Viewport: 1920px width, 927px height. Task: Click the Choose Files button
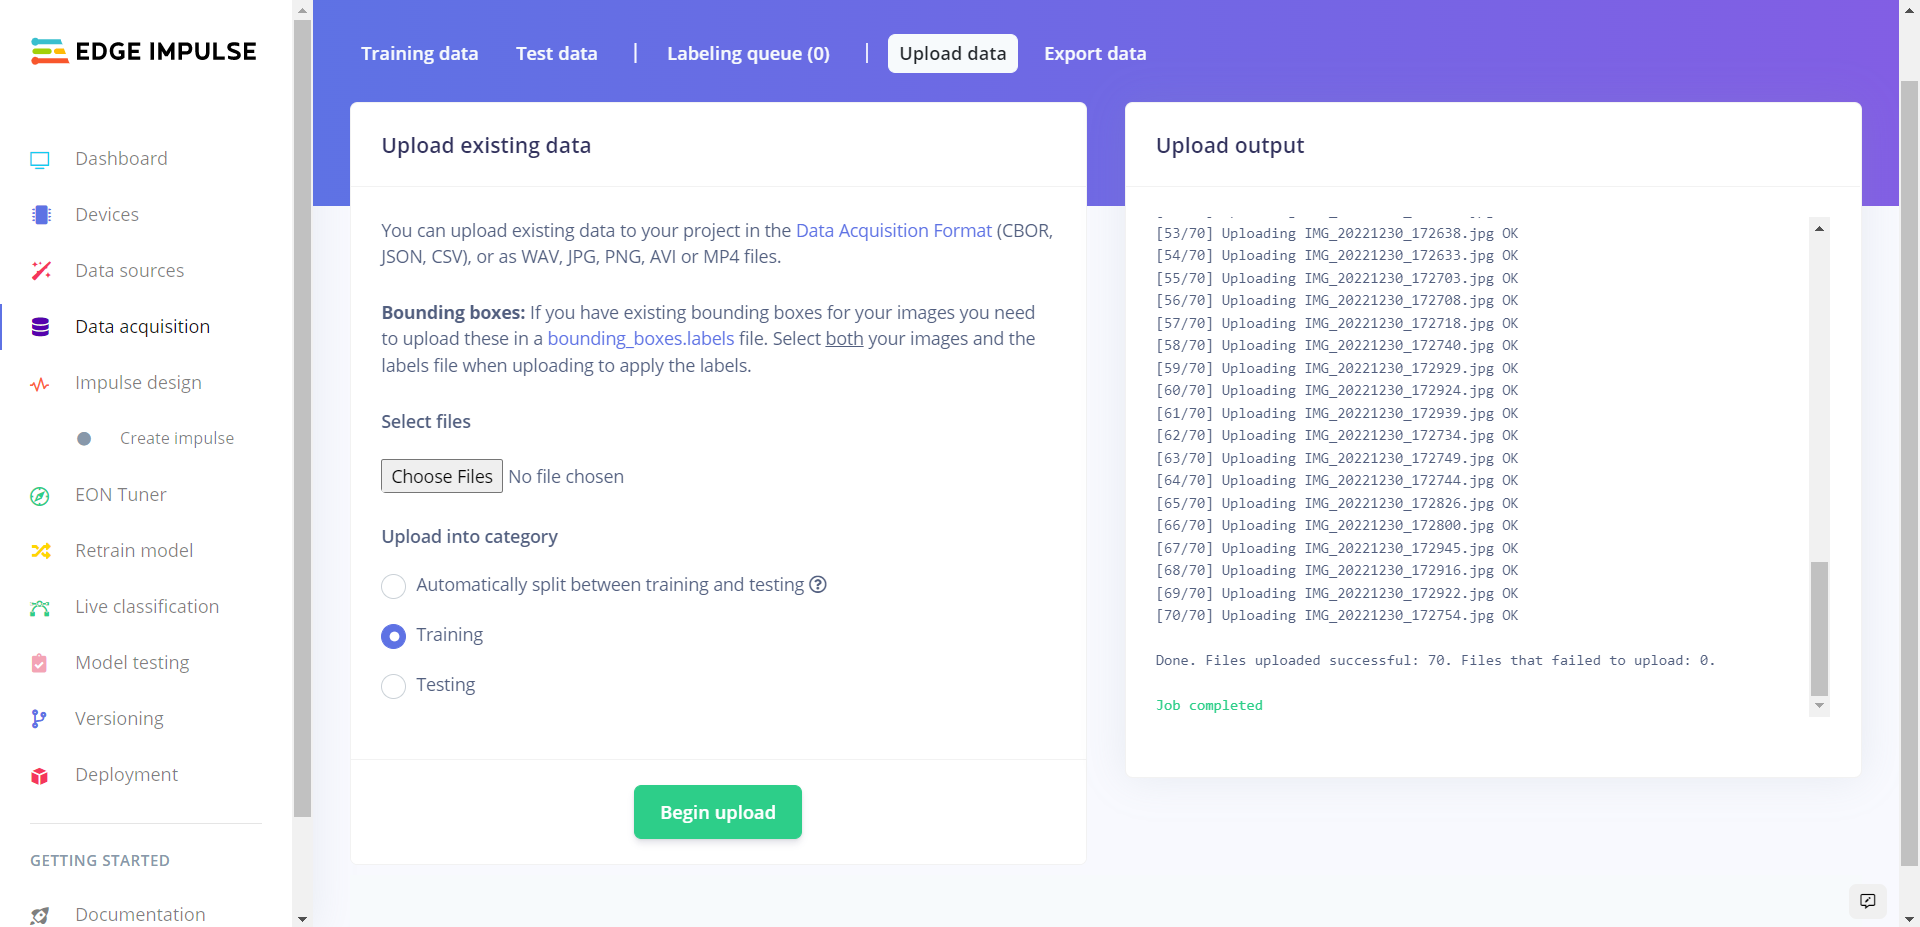[442, 476]
